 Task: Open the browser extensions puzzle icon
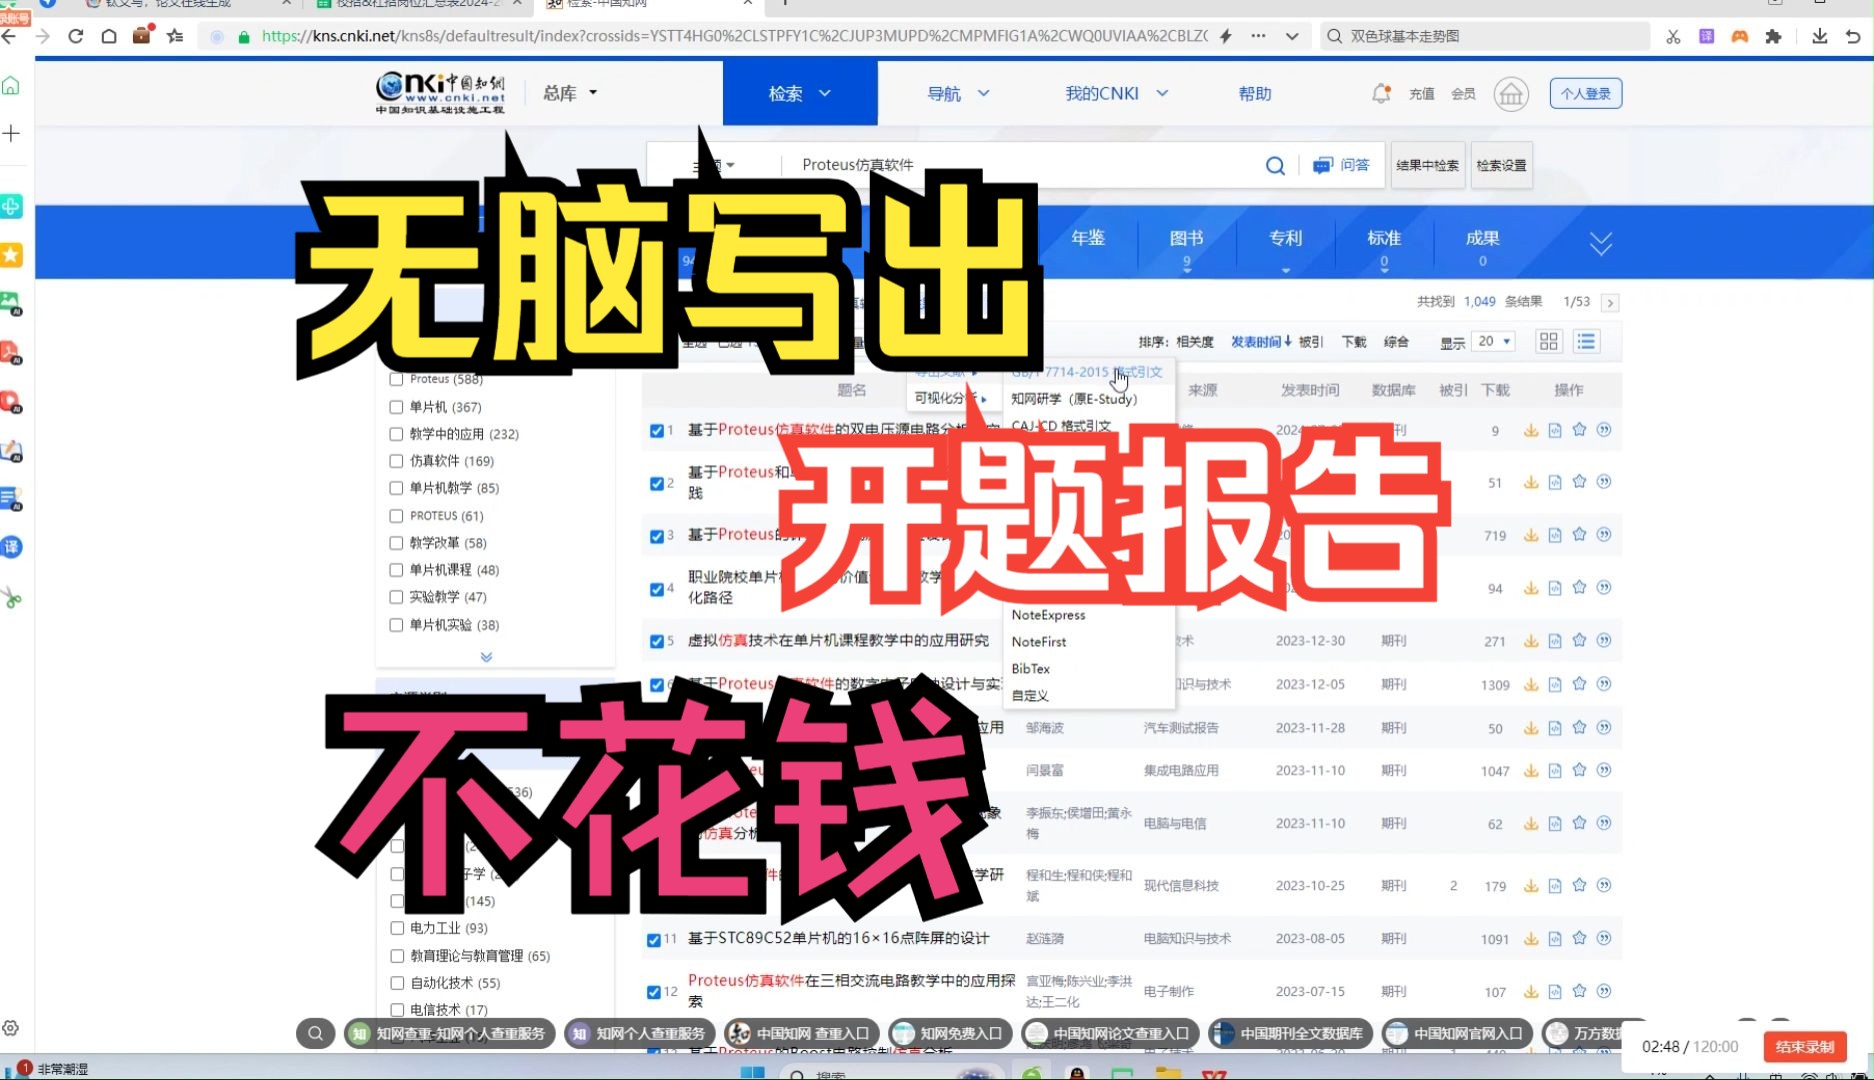(1774, 36)
